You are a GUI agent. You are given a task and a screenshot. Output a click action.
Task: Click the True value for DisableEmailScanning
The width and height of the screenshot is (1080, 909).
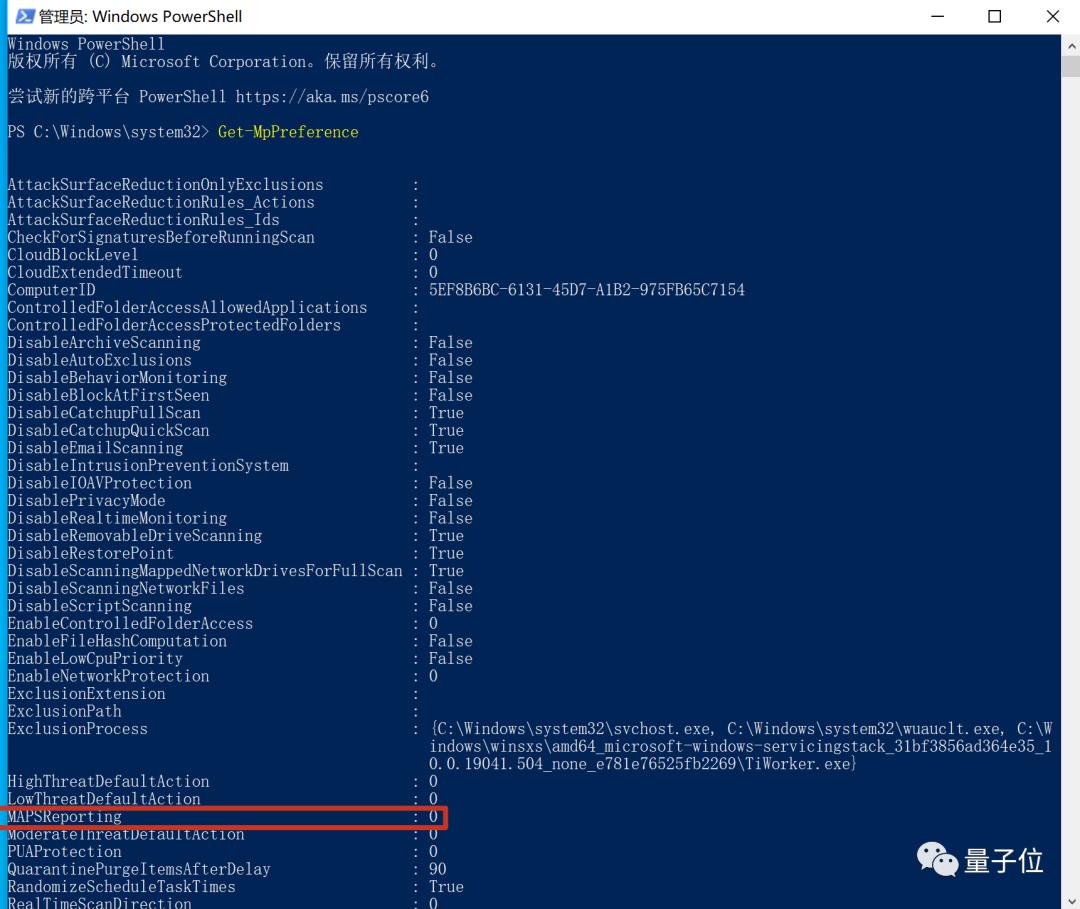click(x=446, y=448)
